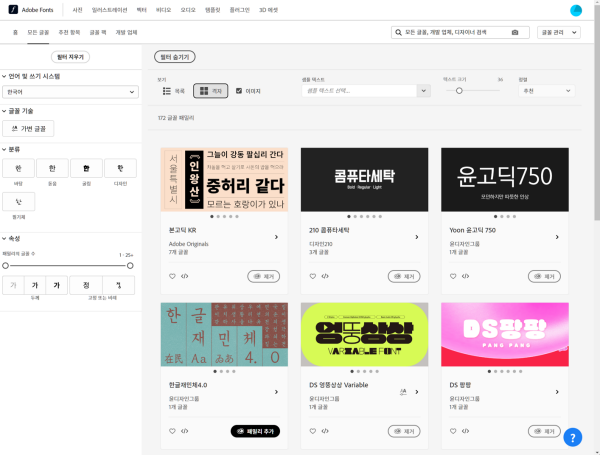Select the 모든 글꼴 tab

[38, 32]
